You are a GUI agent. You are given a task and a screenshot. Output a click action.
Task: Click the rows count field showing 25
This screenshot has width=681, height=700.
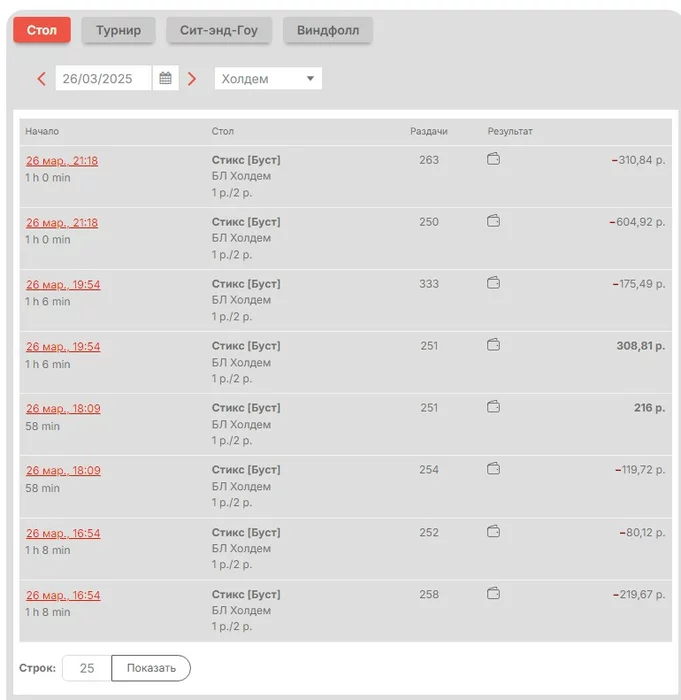[x=87, y=668]
